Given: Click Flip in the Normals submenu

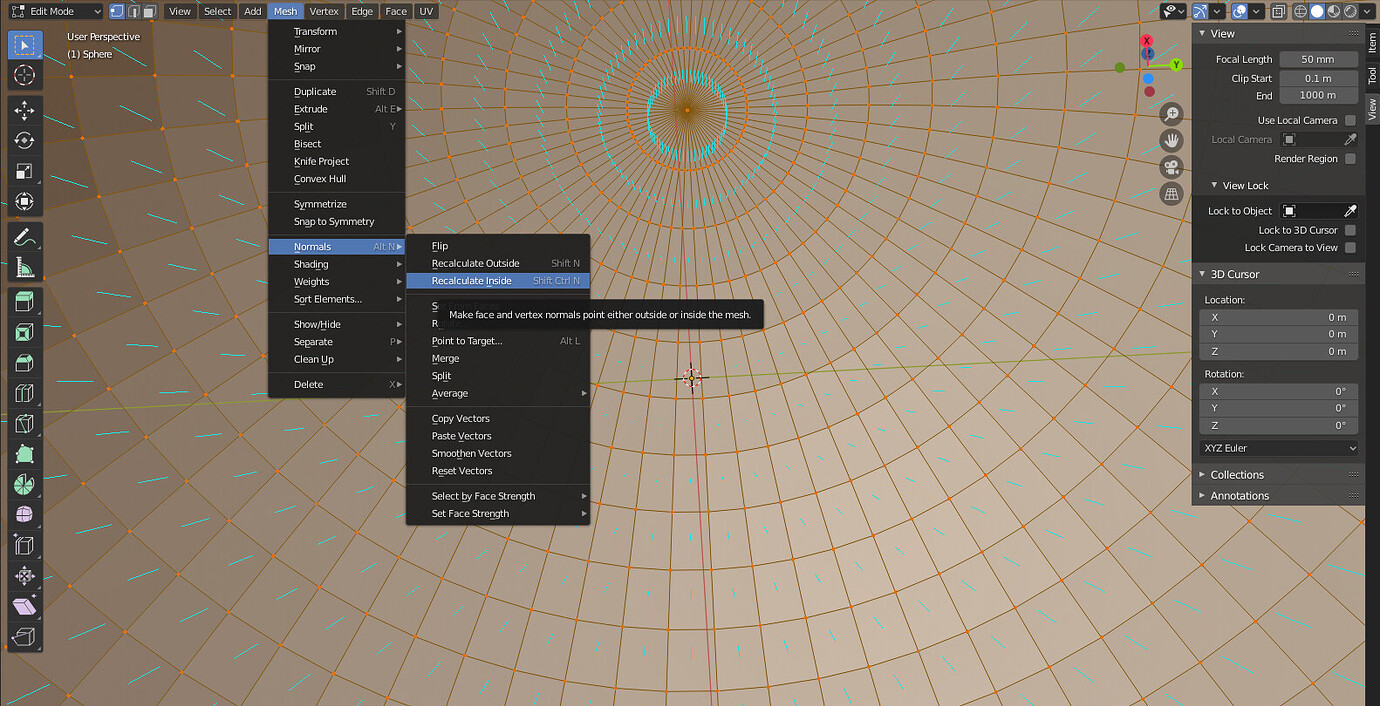Looking at the screenshot, I should point(439,246).
